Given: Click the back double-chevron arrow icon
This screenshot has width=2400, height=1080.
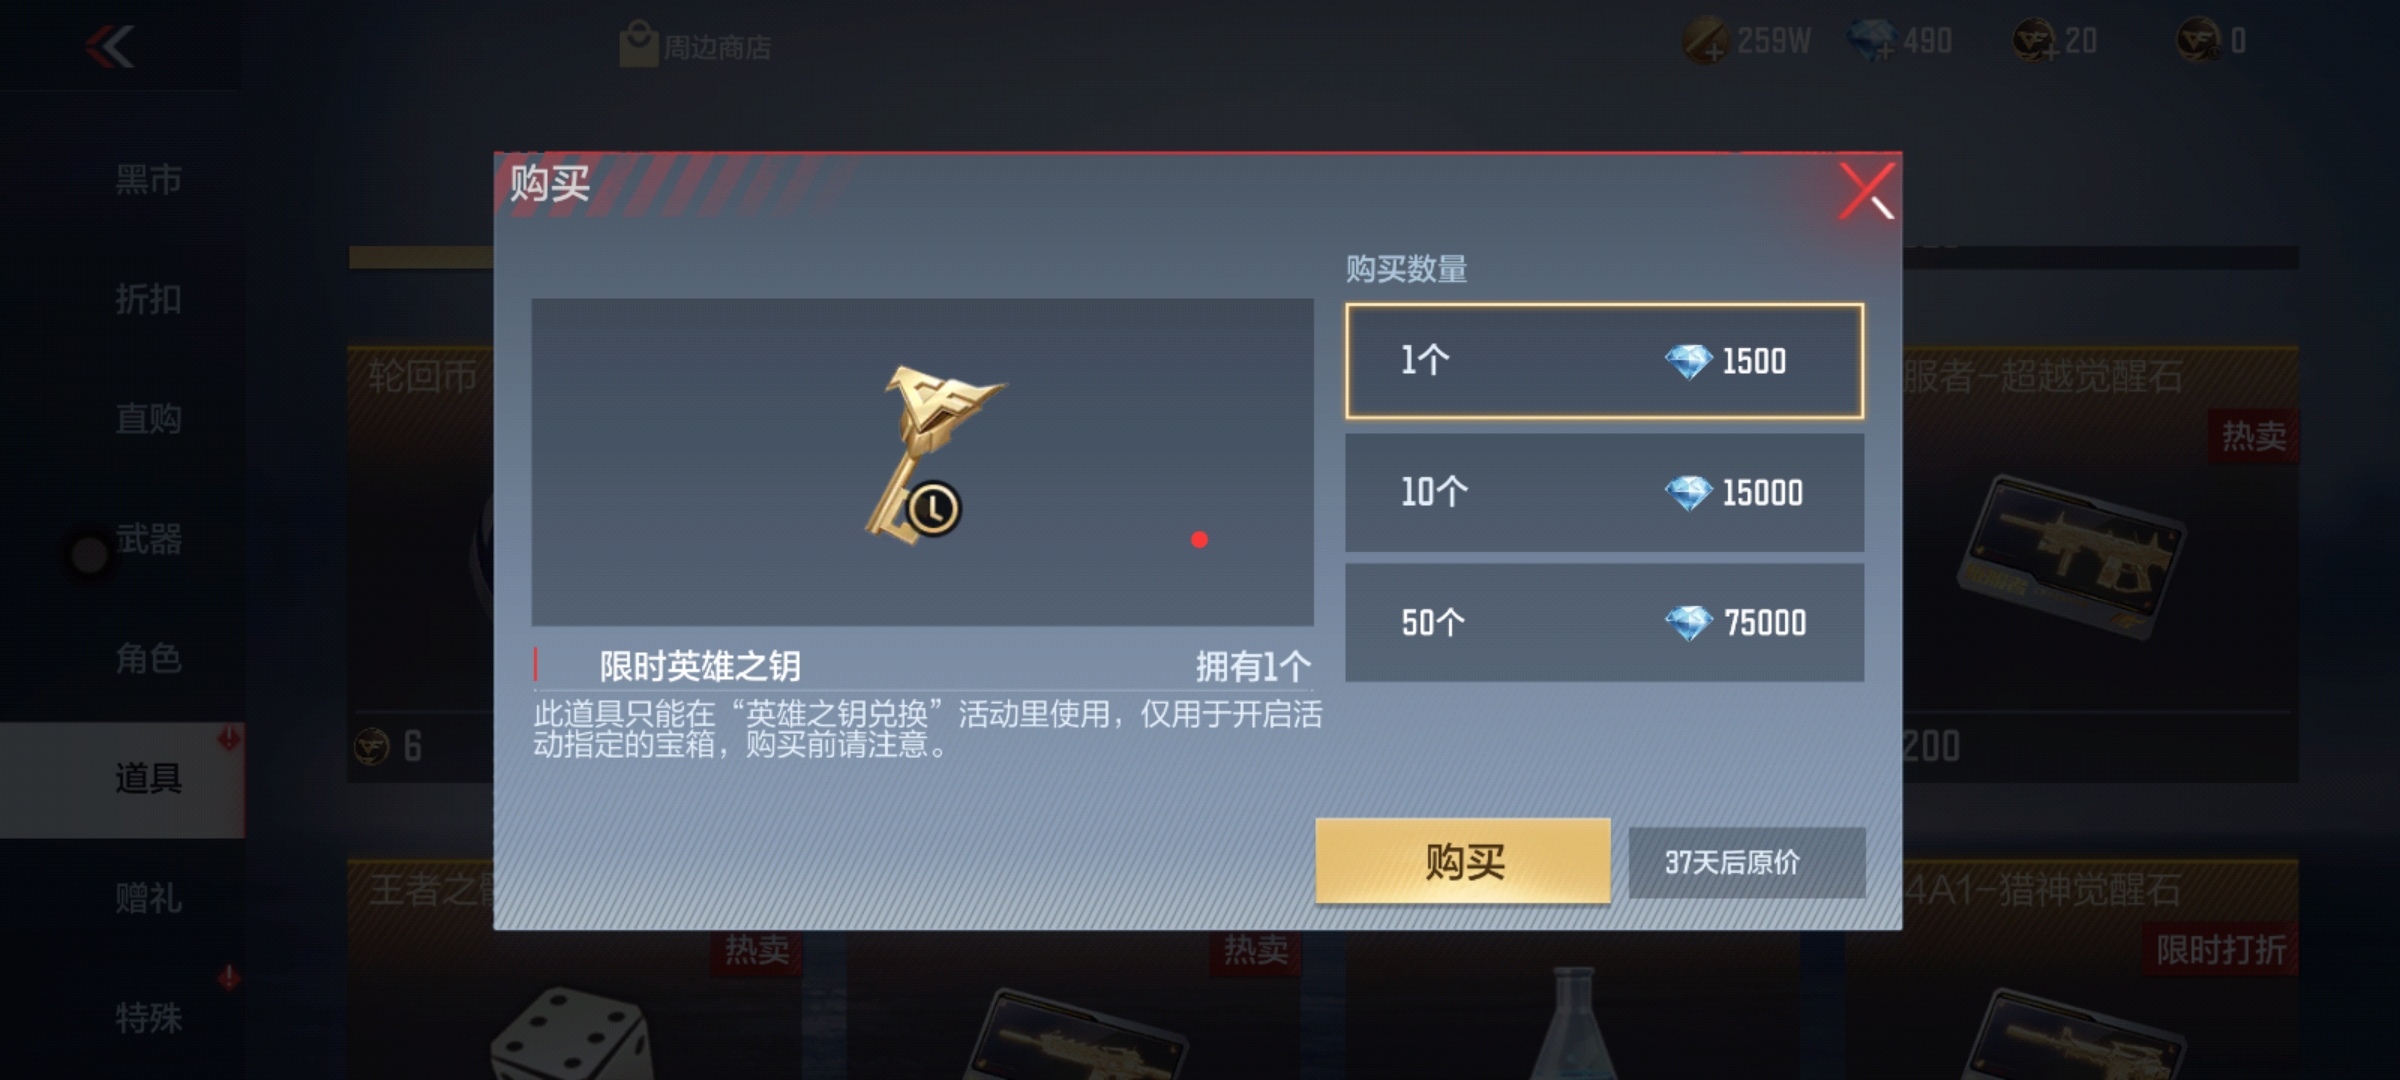Looking at the screenshot, I should (109, 46).
